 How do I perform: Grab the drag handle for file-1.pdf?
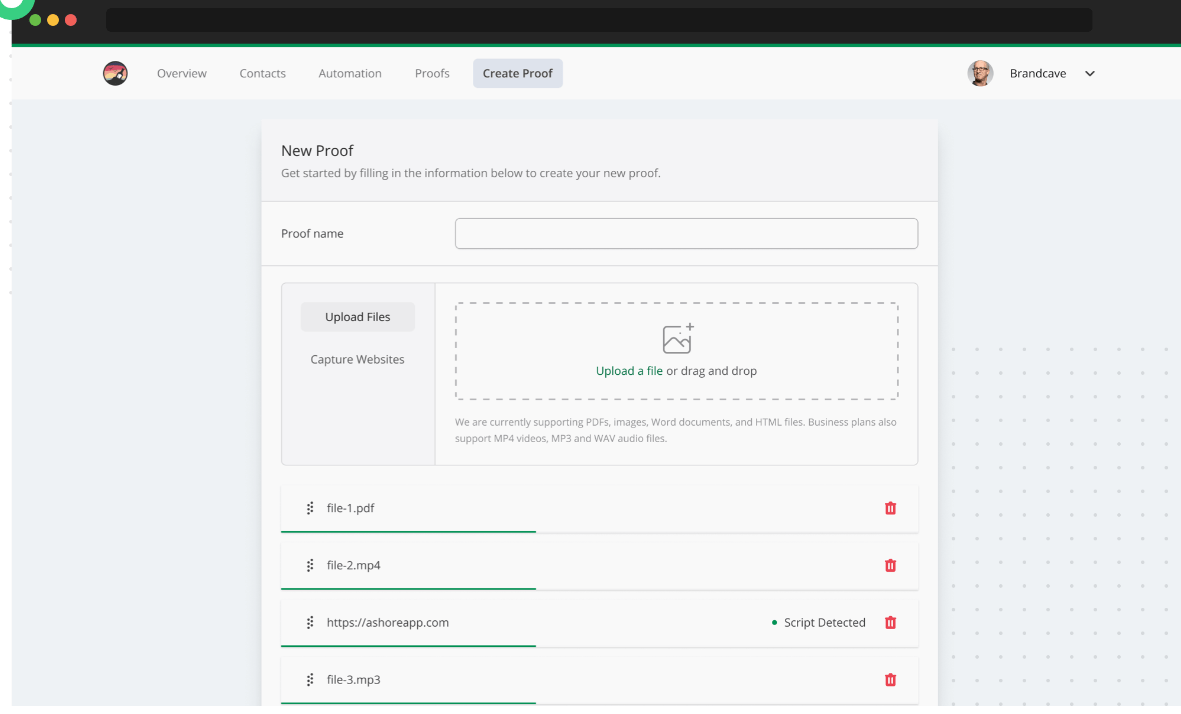tap(310, 508)
